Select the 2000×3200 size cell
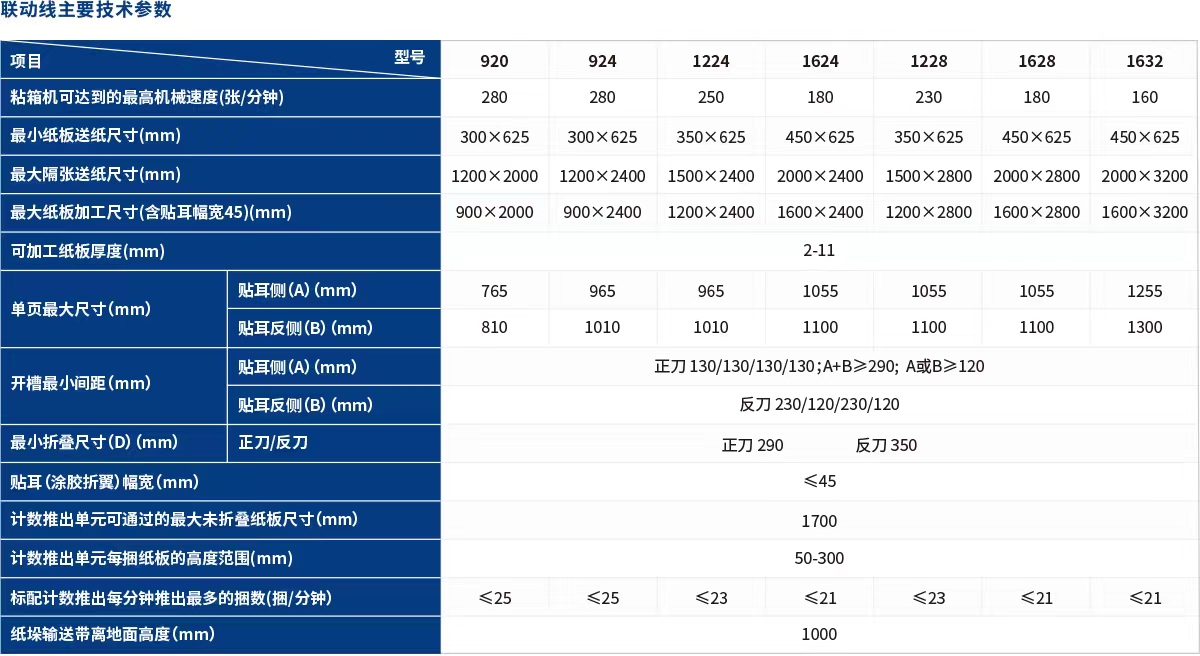Viewport: 1200px width, 656px height. 1144,176
